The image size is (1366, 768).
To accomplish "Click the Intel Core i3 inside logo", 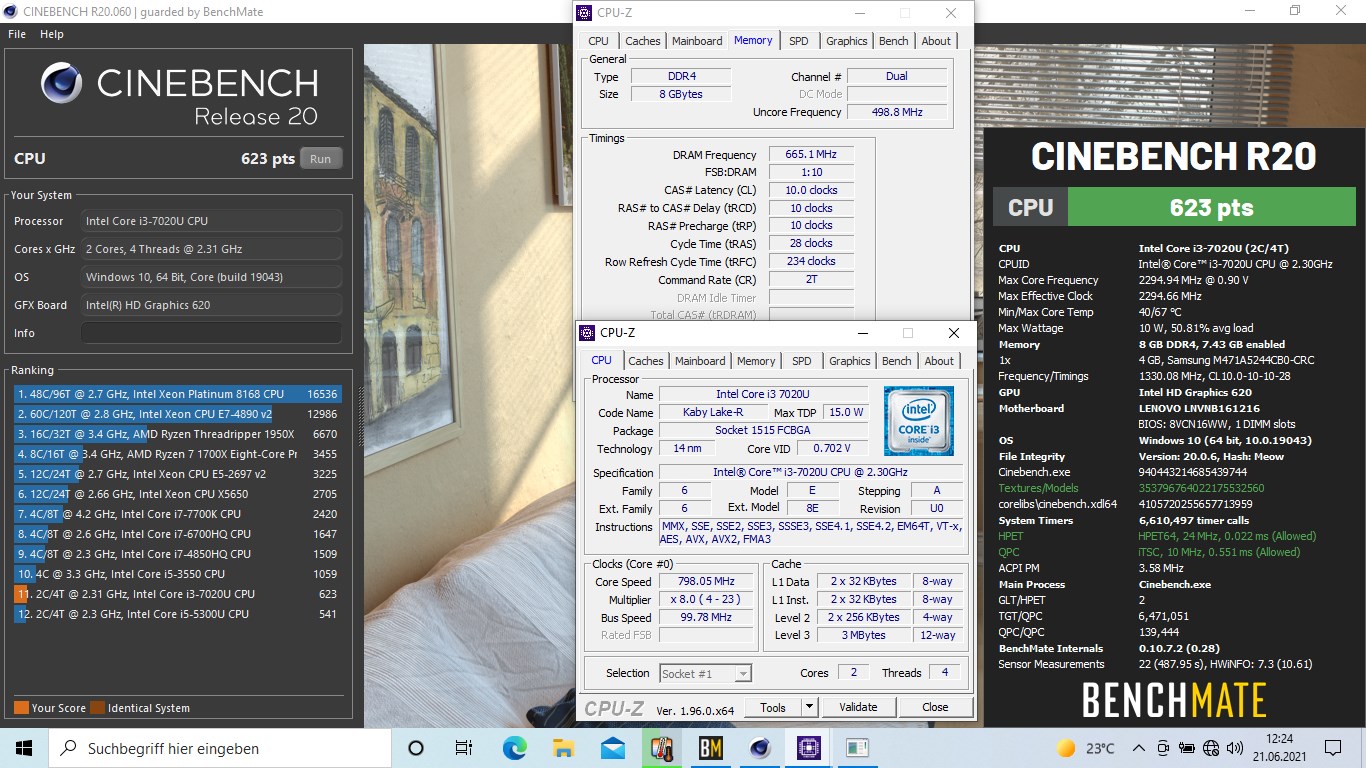I will click(x=919, y=421).
